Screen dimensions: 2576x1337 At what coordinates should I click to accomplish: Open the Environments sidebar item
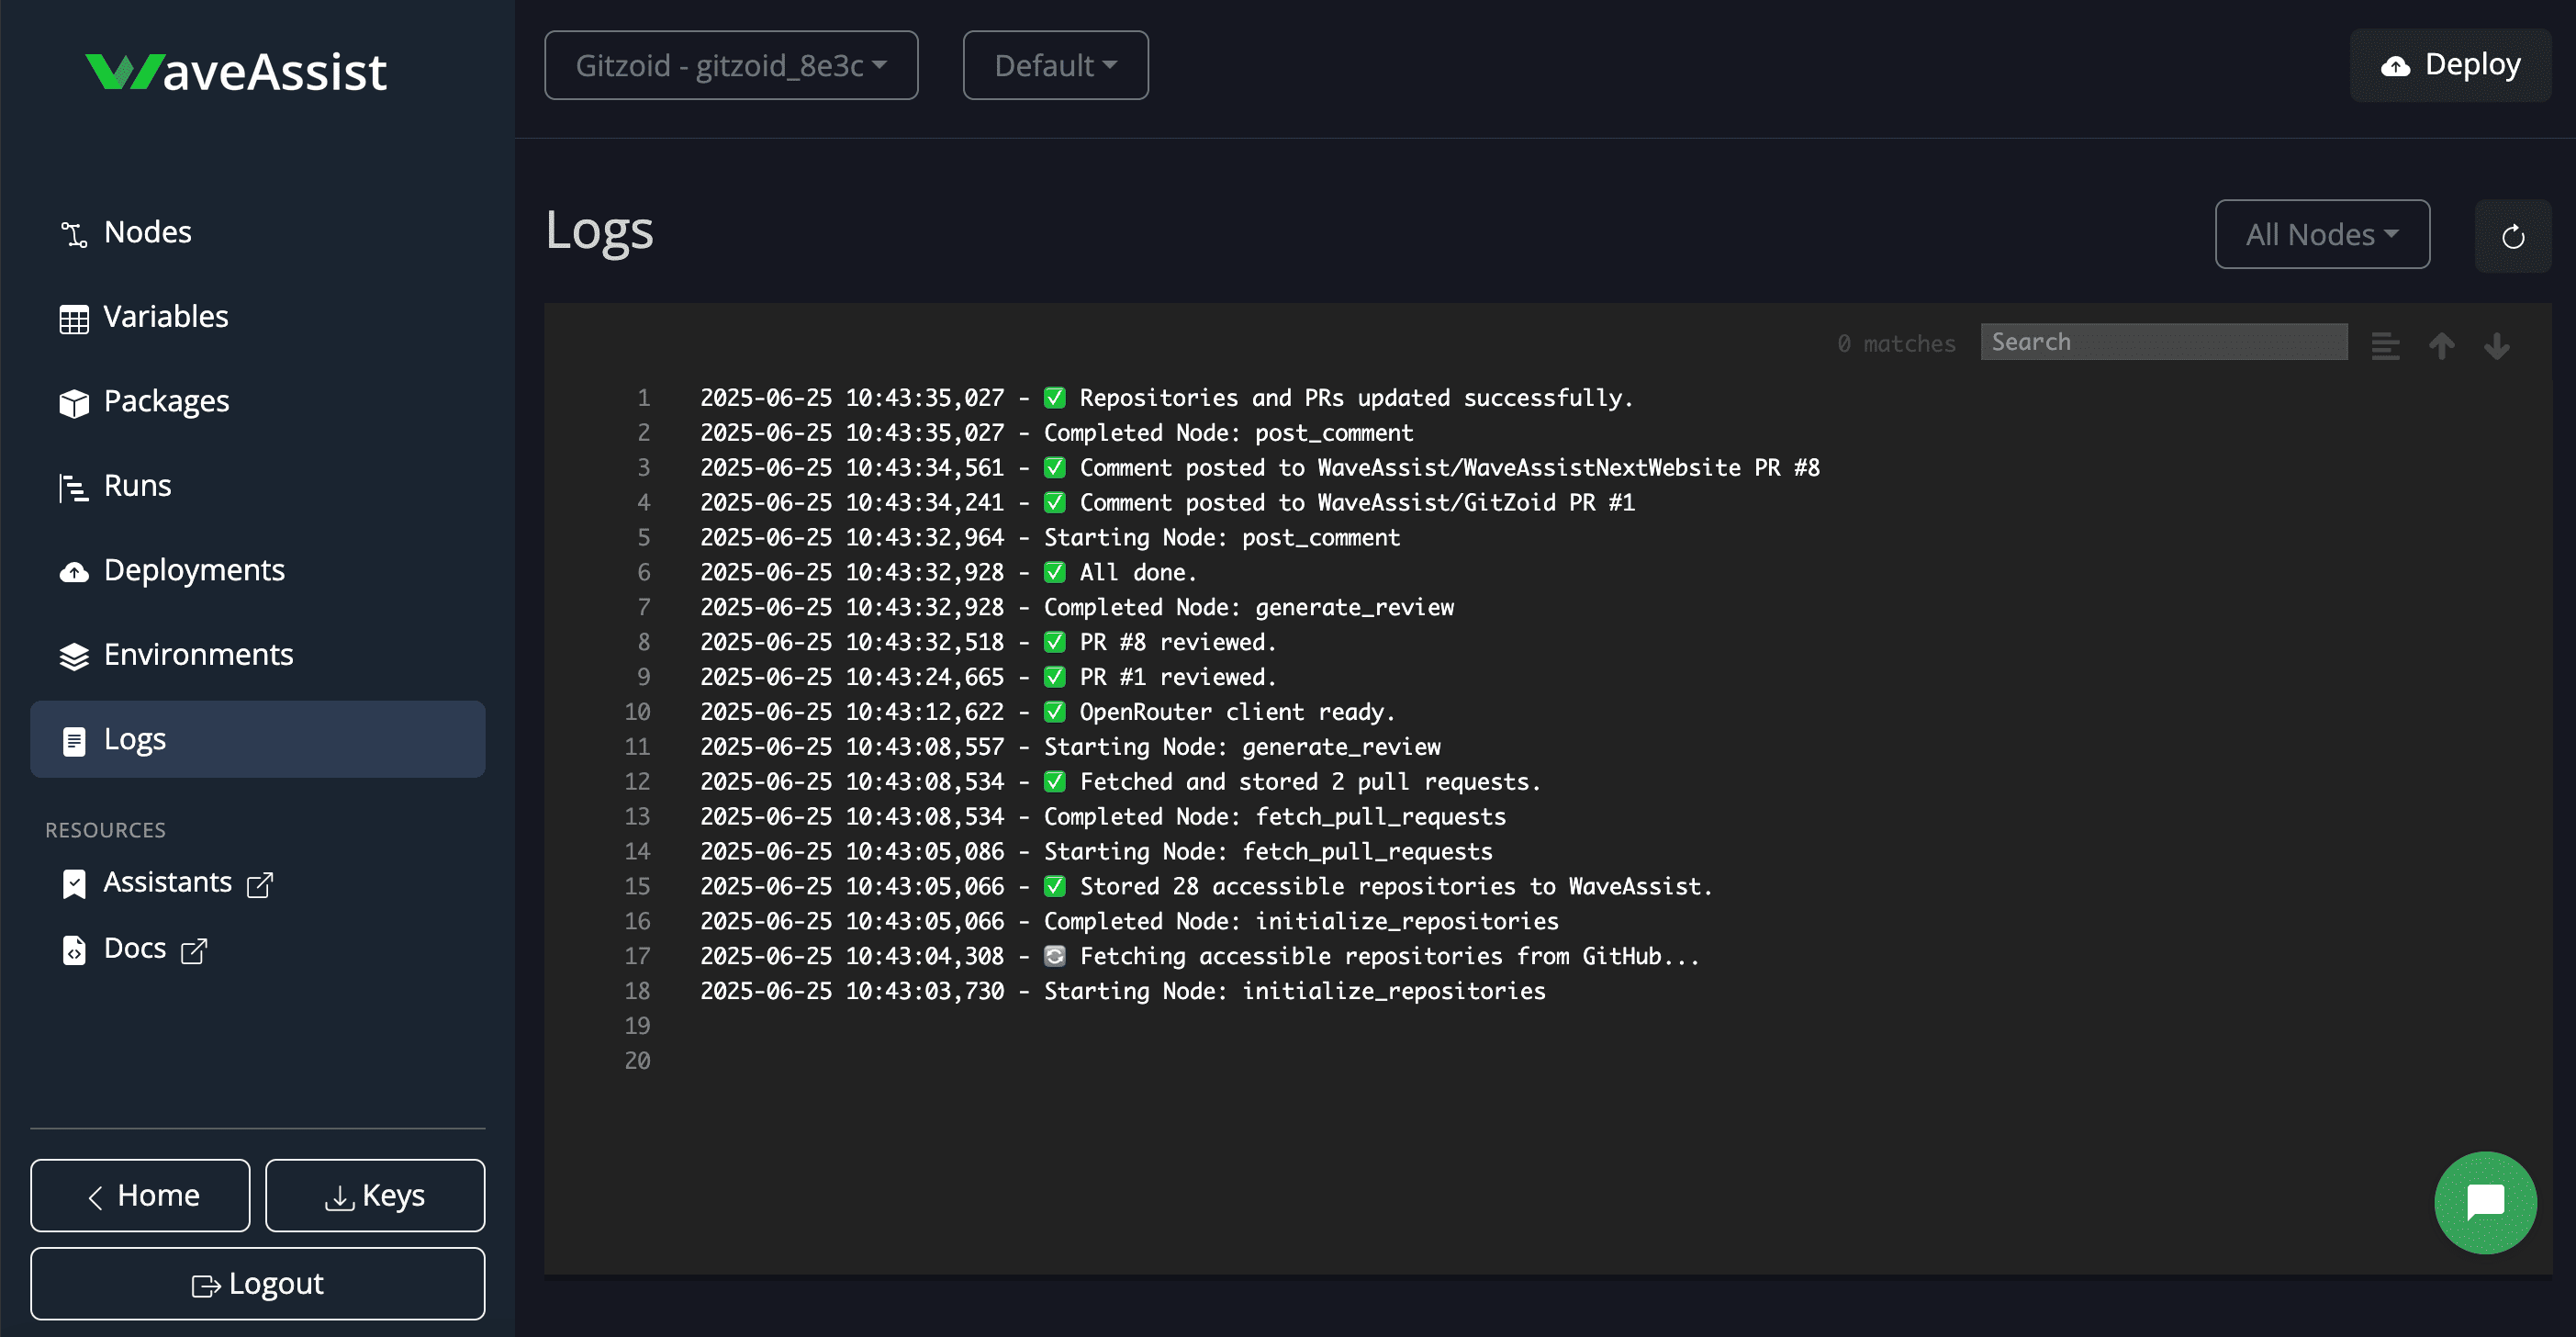tap(257, 655)
